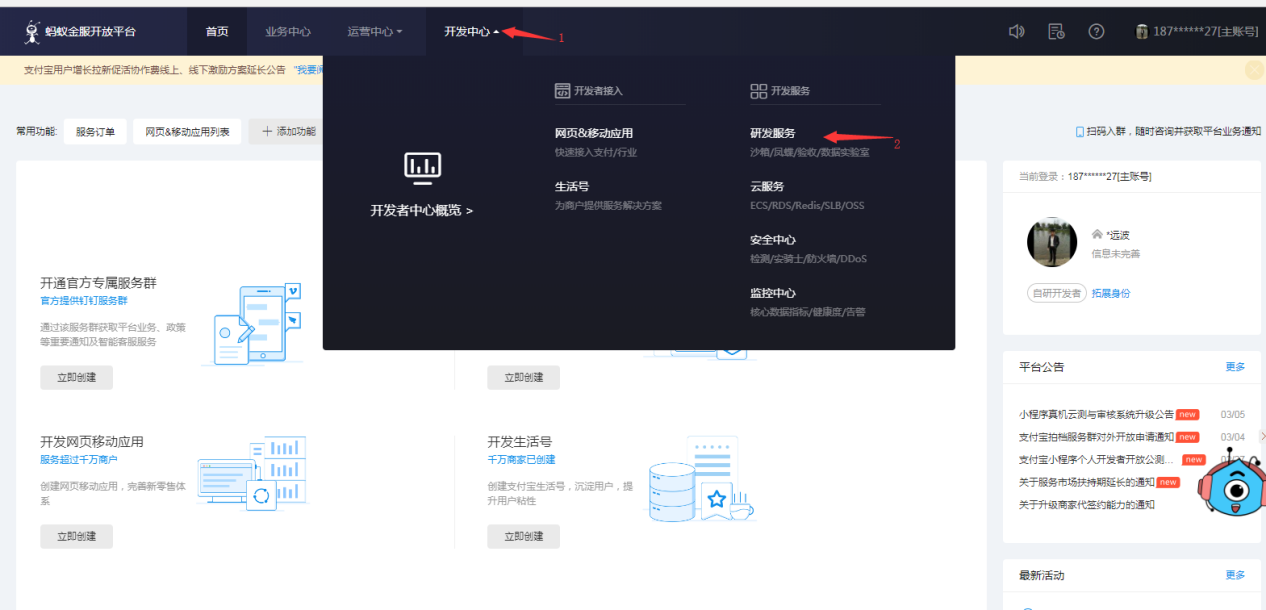Click the 自研开发者 identity tag
Screen dimensions: 1266x610
tap(1056, 294)
